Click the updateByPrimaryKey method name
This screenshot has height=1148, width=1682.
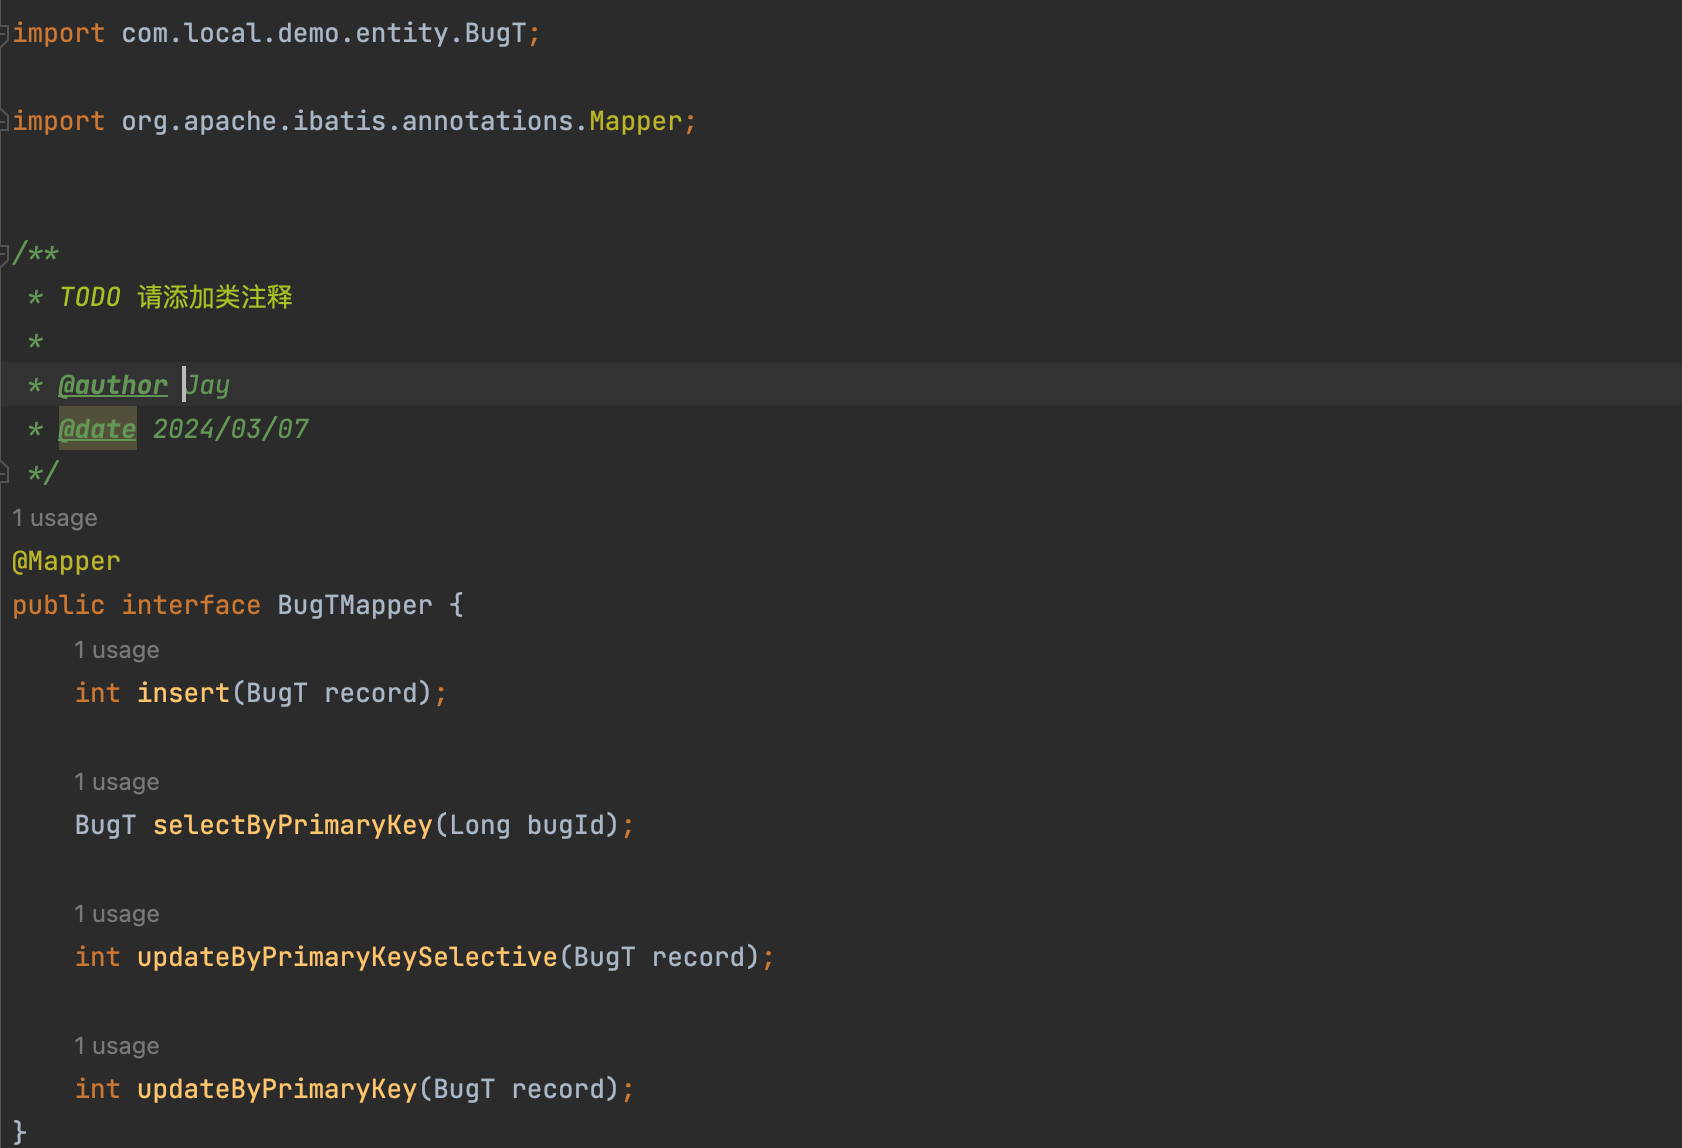pos(276,1089)
